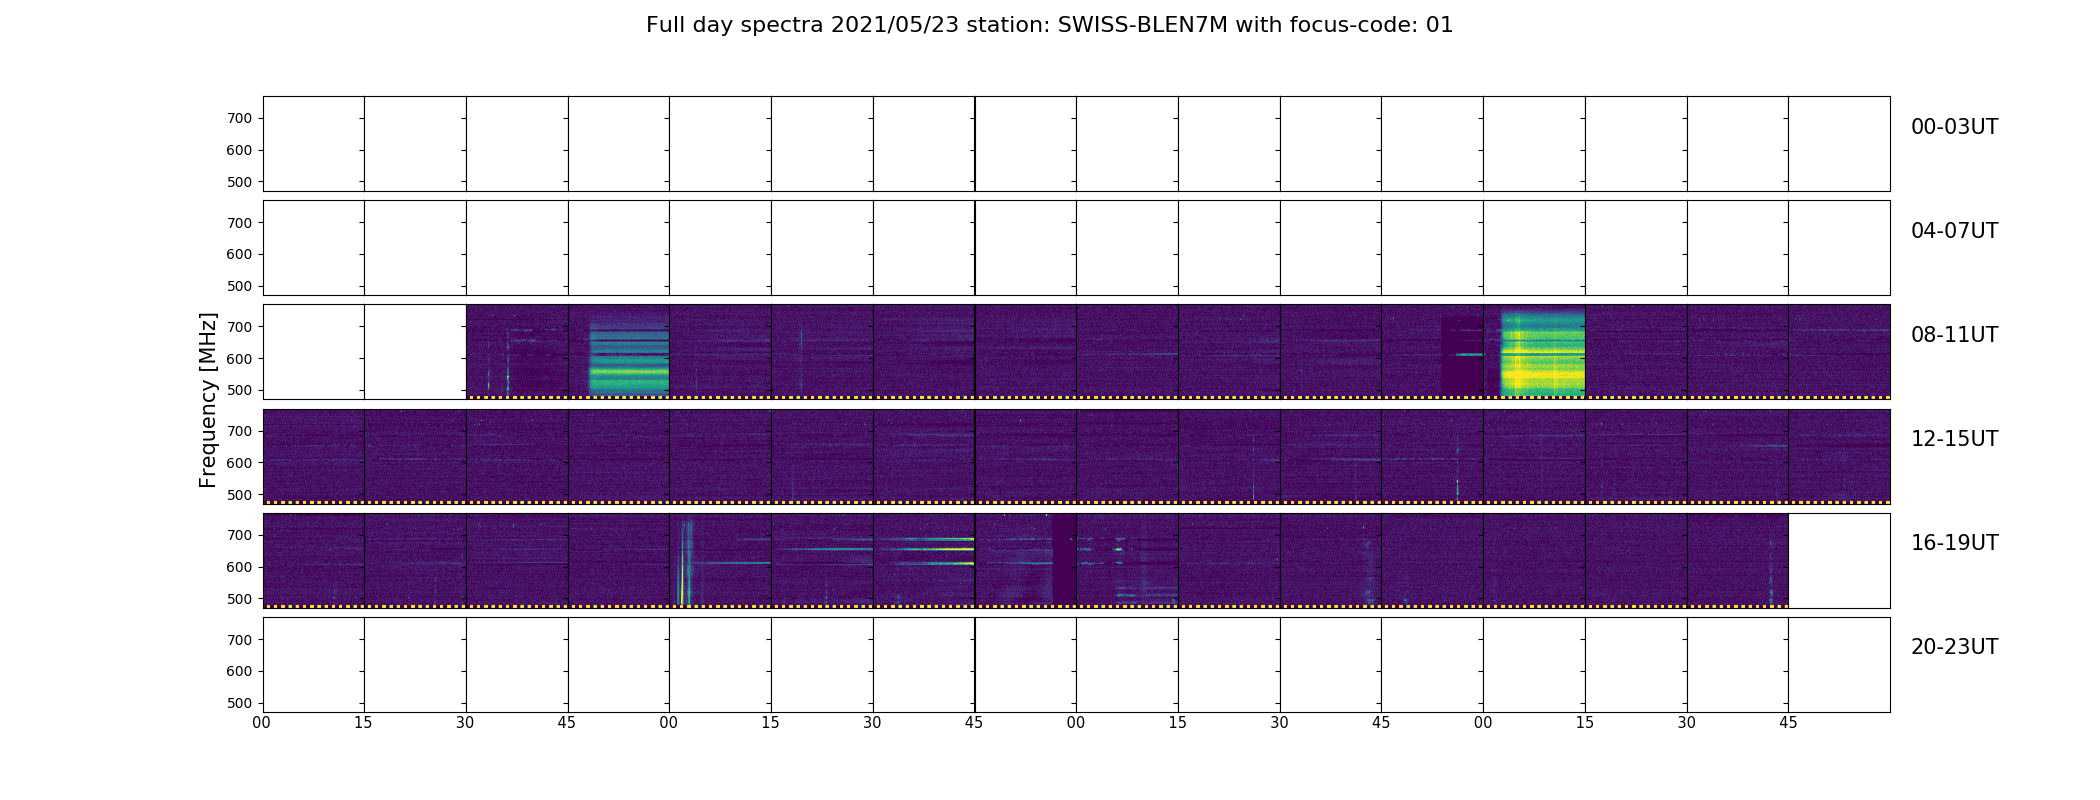Click the 500 tick of the 12-15UT row

(239, 495)
